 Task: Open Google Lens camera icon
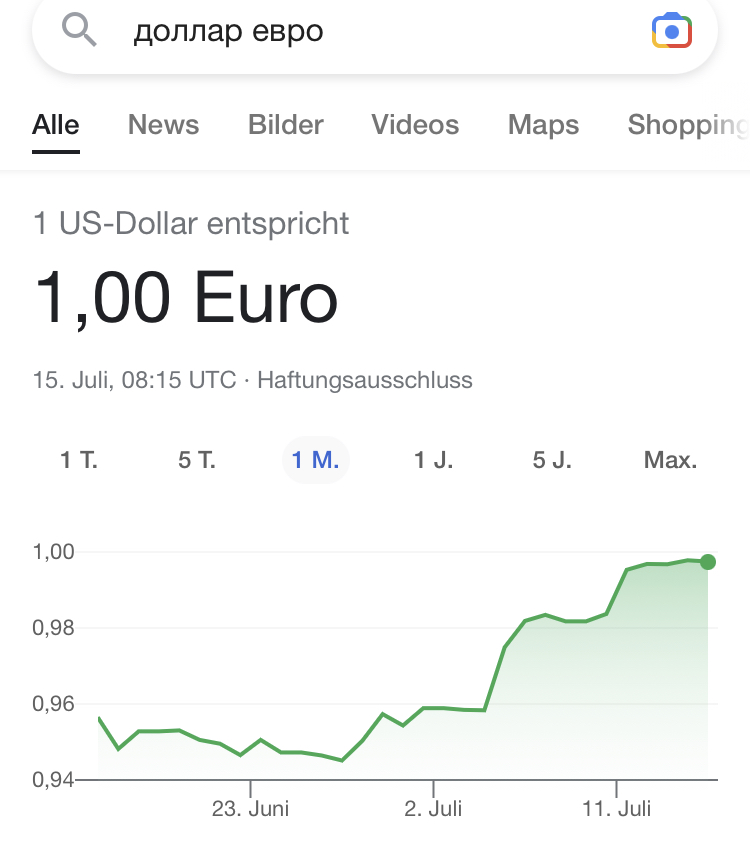coord(672,31)
